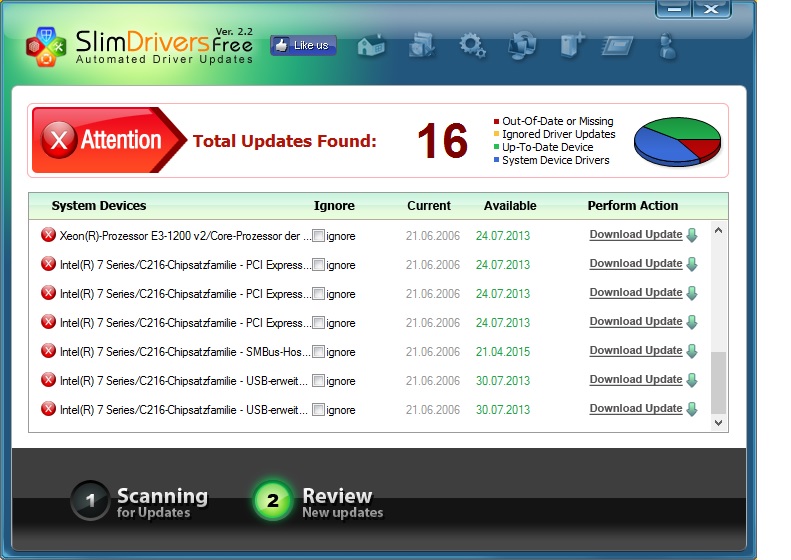
Task: Select the SMBus-Hos chipset device name
Action: [185, 352]
